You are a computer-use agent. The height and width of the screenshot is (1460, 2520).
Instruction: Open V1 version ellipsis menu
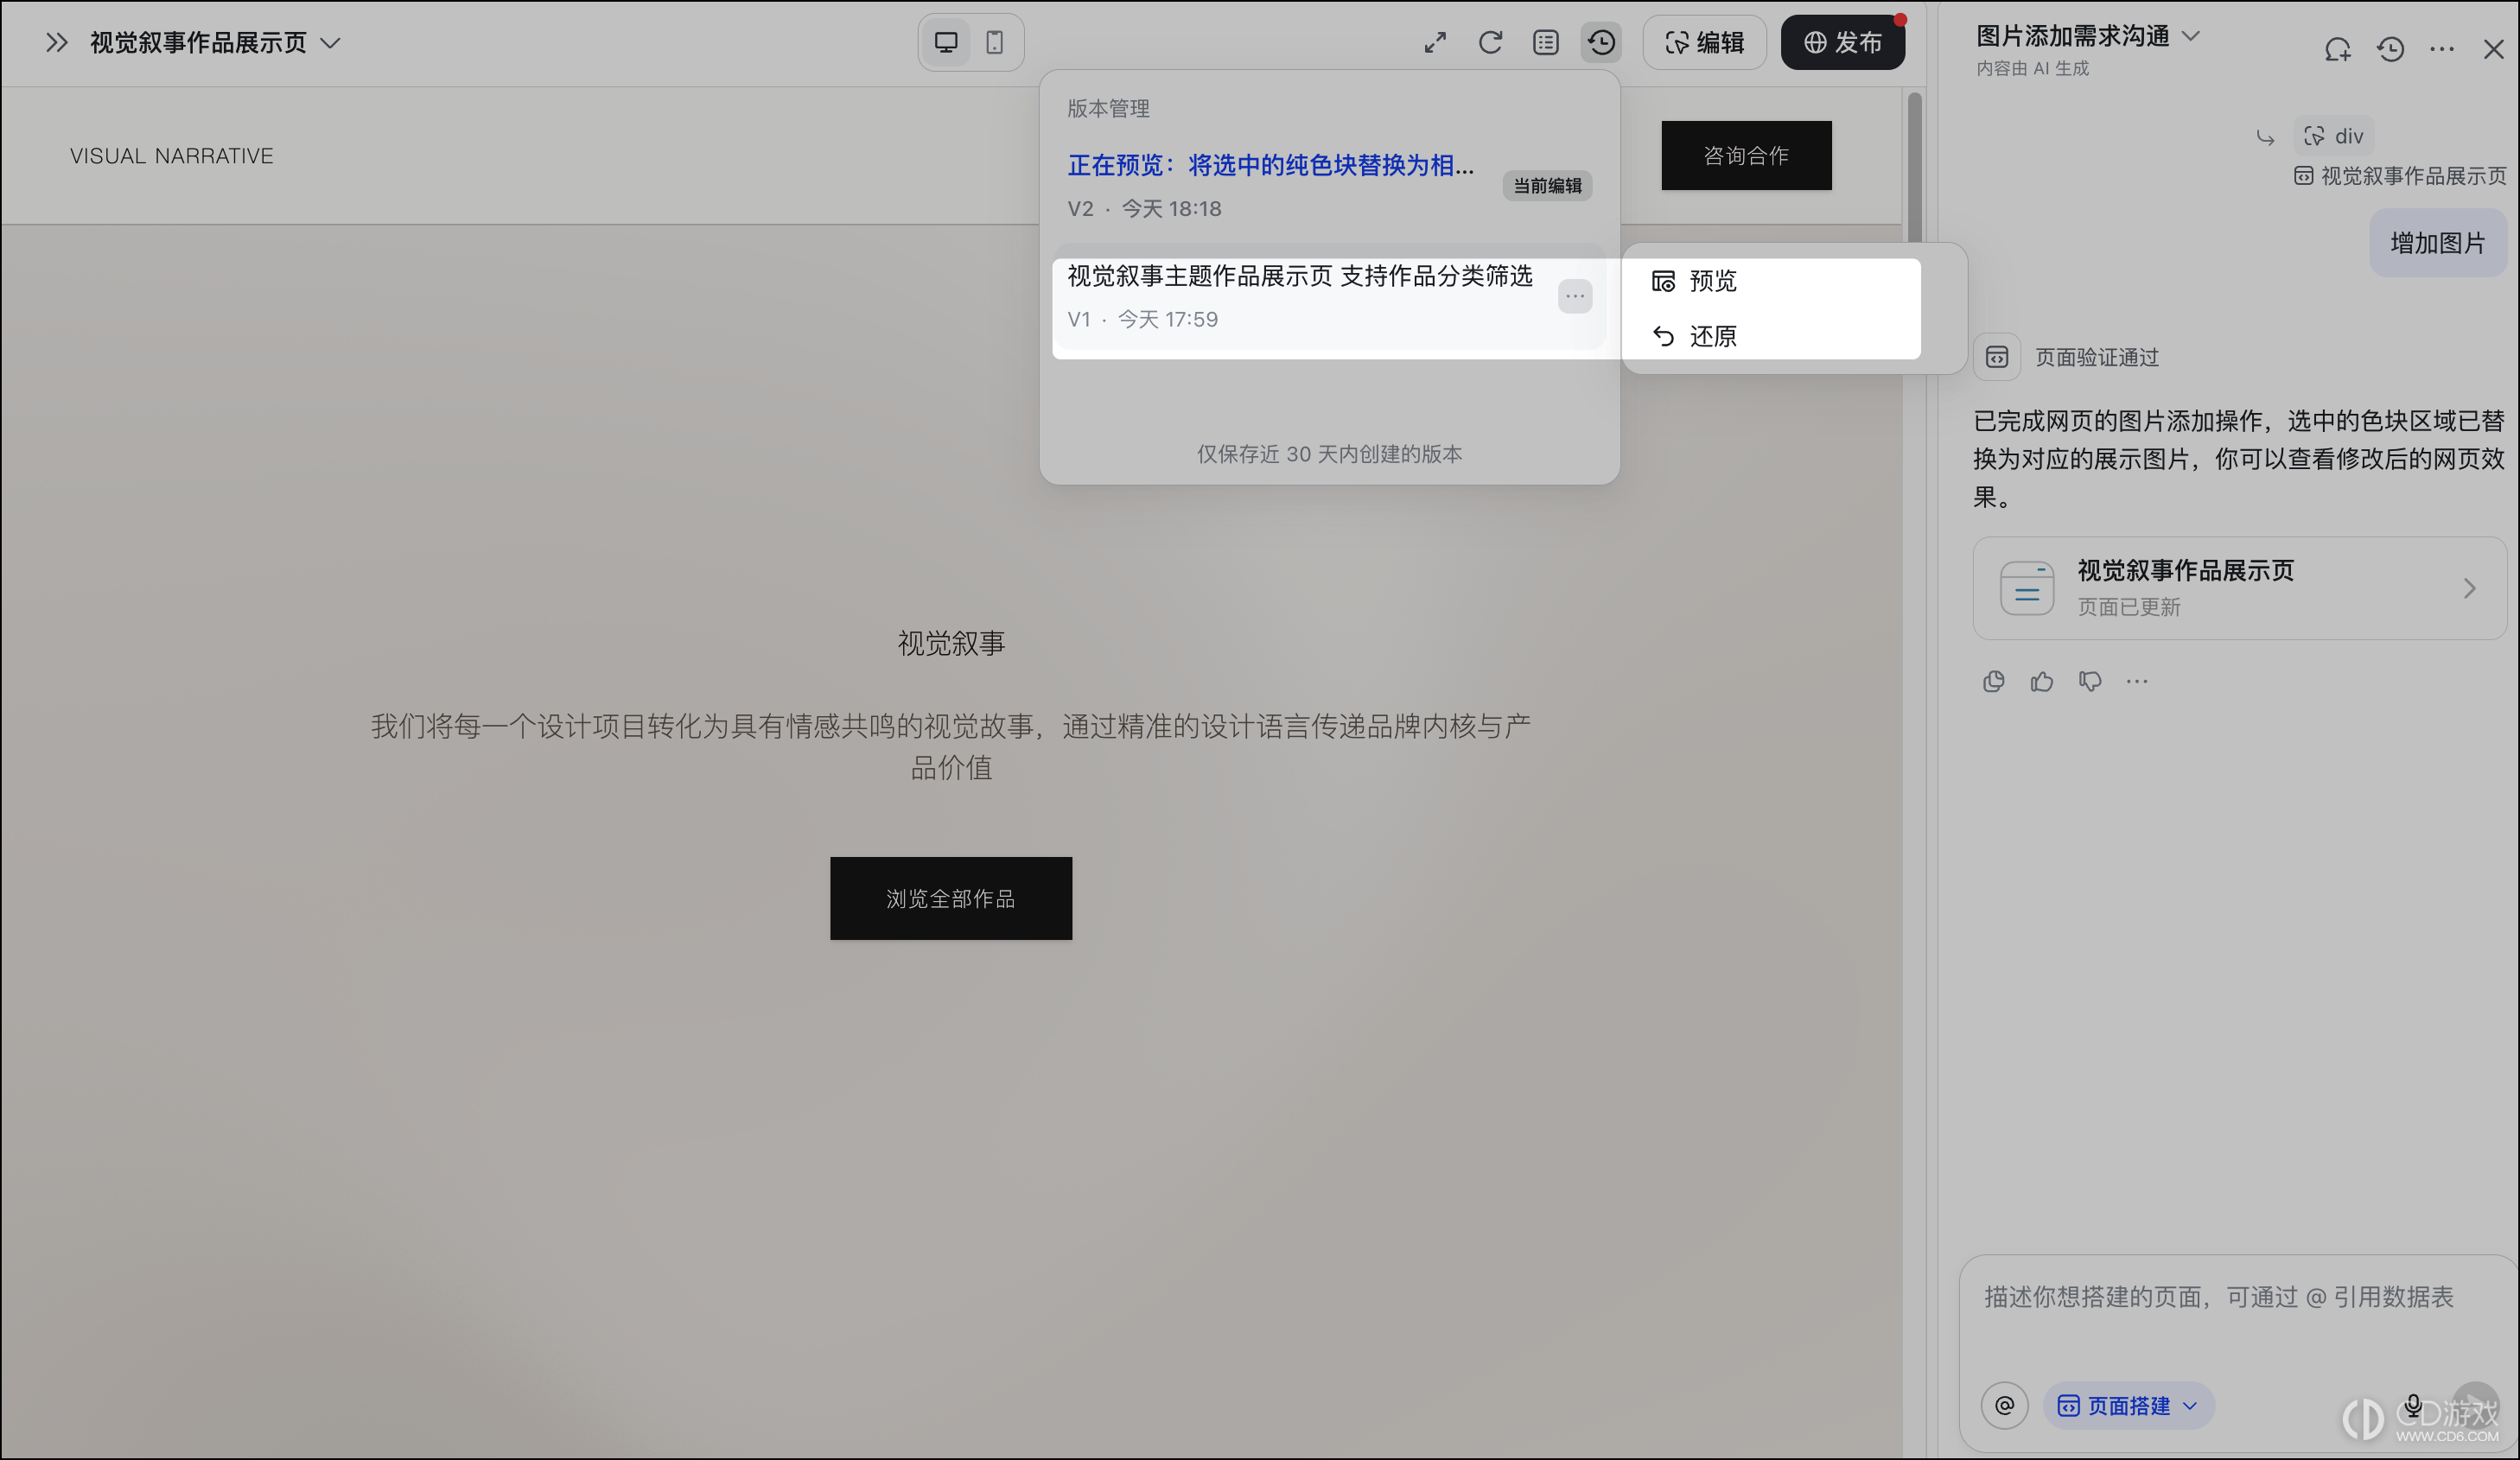point(1575,296)
